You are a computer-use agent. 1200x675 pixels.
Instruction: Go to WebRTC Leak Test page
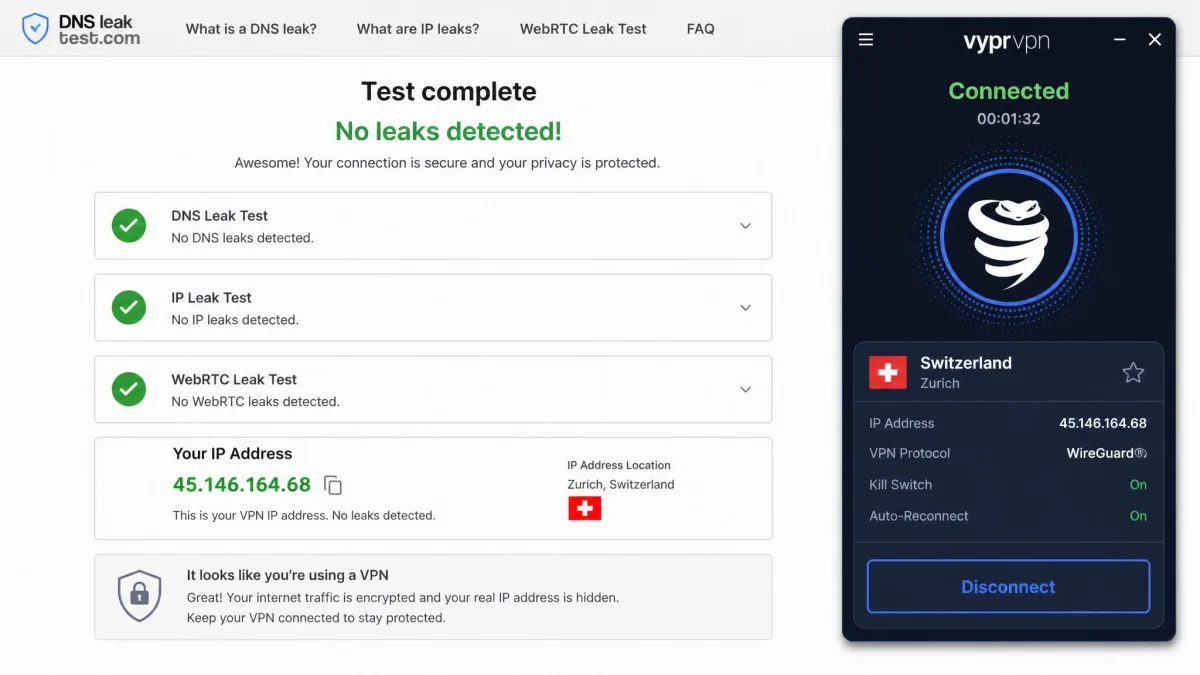[583, 29]
